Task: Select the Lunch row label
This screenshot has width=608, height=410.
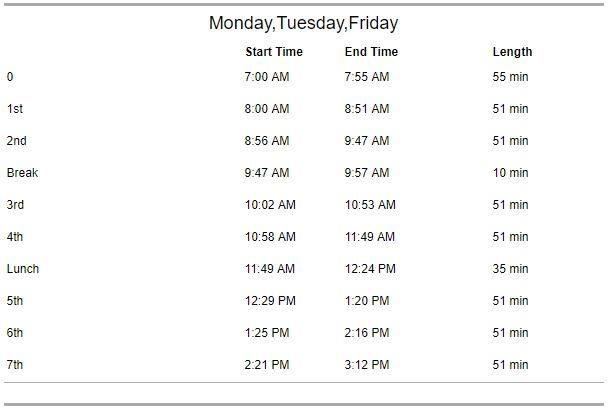Action: coord(23,268)
